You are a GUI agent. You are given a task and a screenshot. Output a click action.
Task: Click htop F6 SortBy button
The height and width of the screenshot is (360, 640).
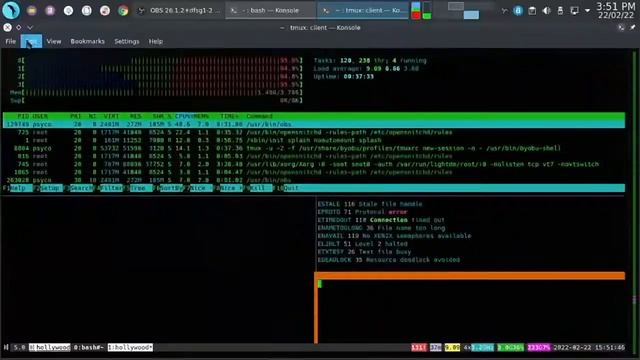pos(168,188)
